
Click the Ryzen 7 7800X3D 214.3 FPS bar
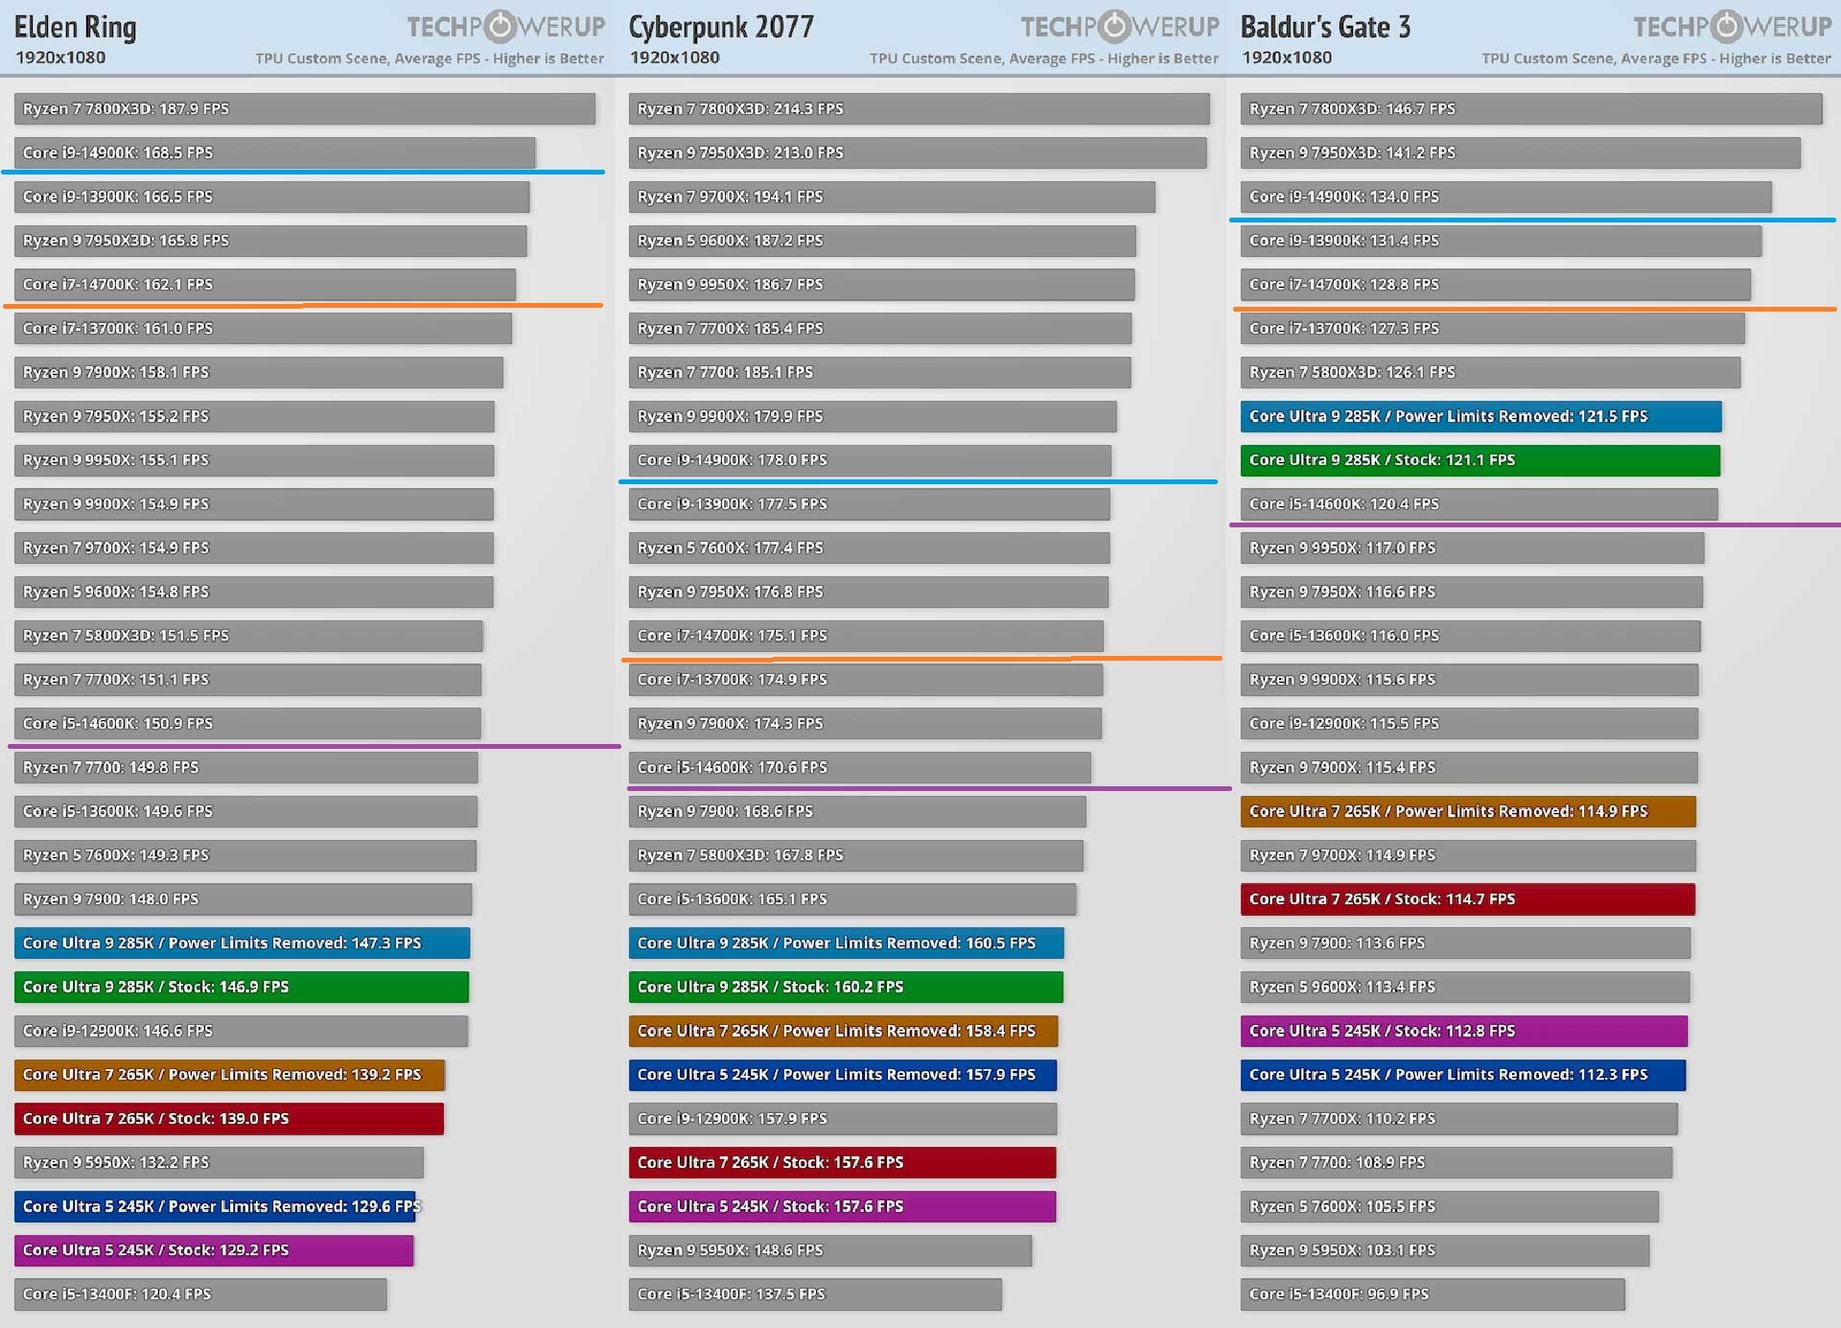[918, 109]
